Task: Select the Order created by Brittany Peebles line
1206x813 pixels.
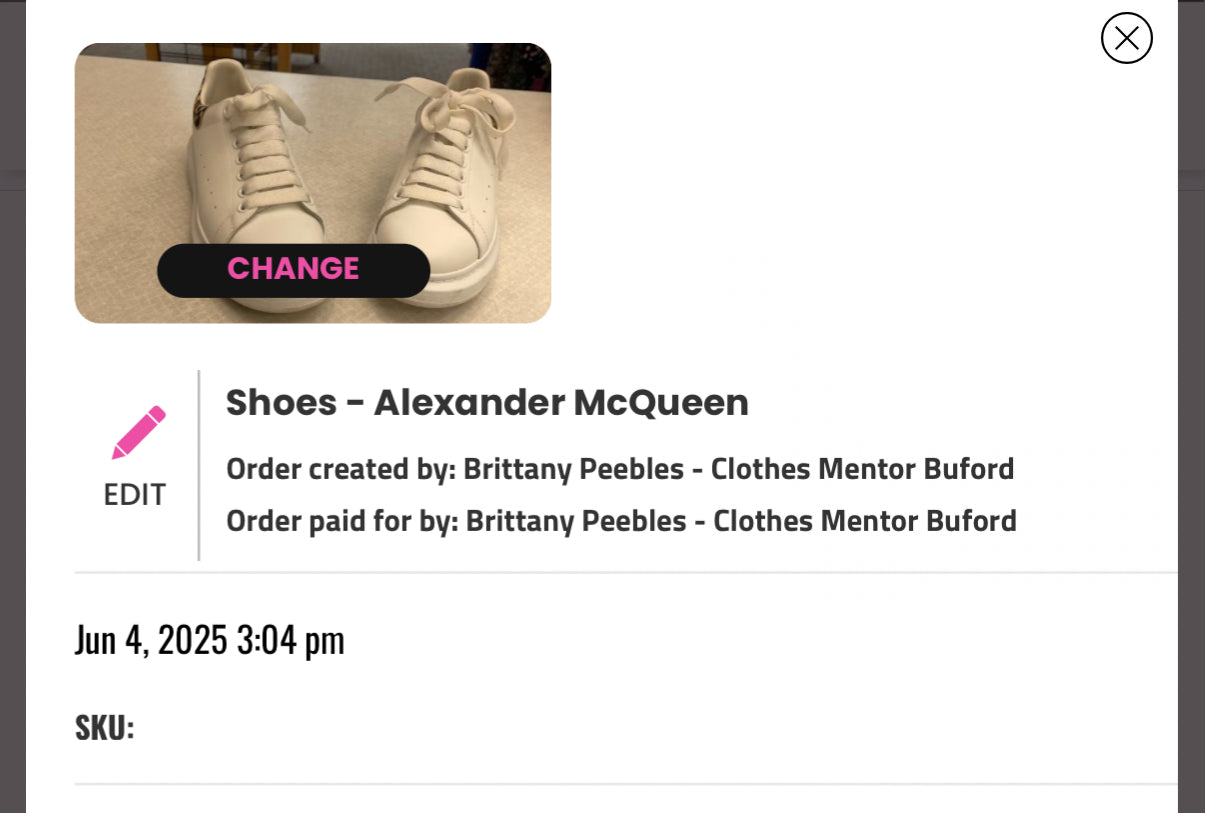Action: point(620,468)
